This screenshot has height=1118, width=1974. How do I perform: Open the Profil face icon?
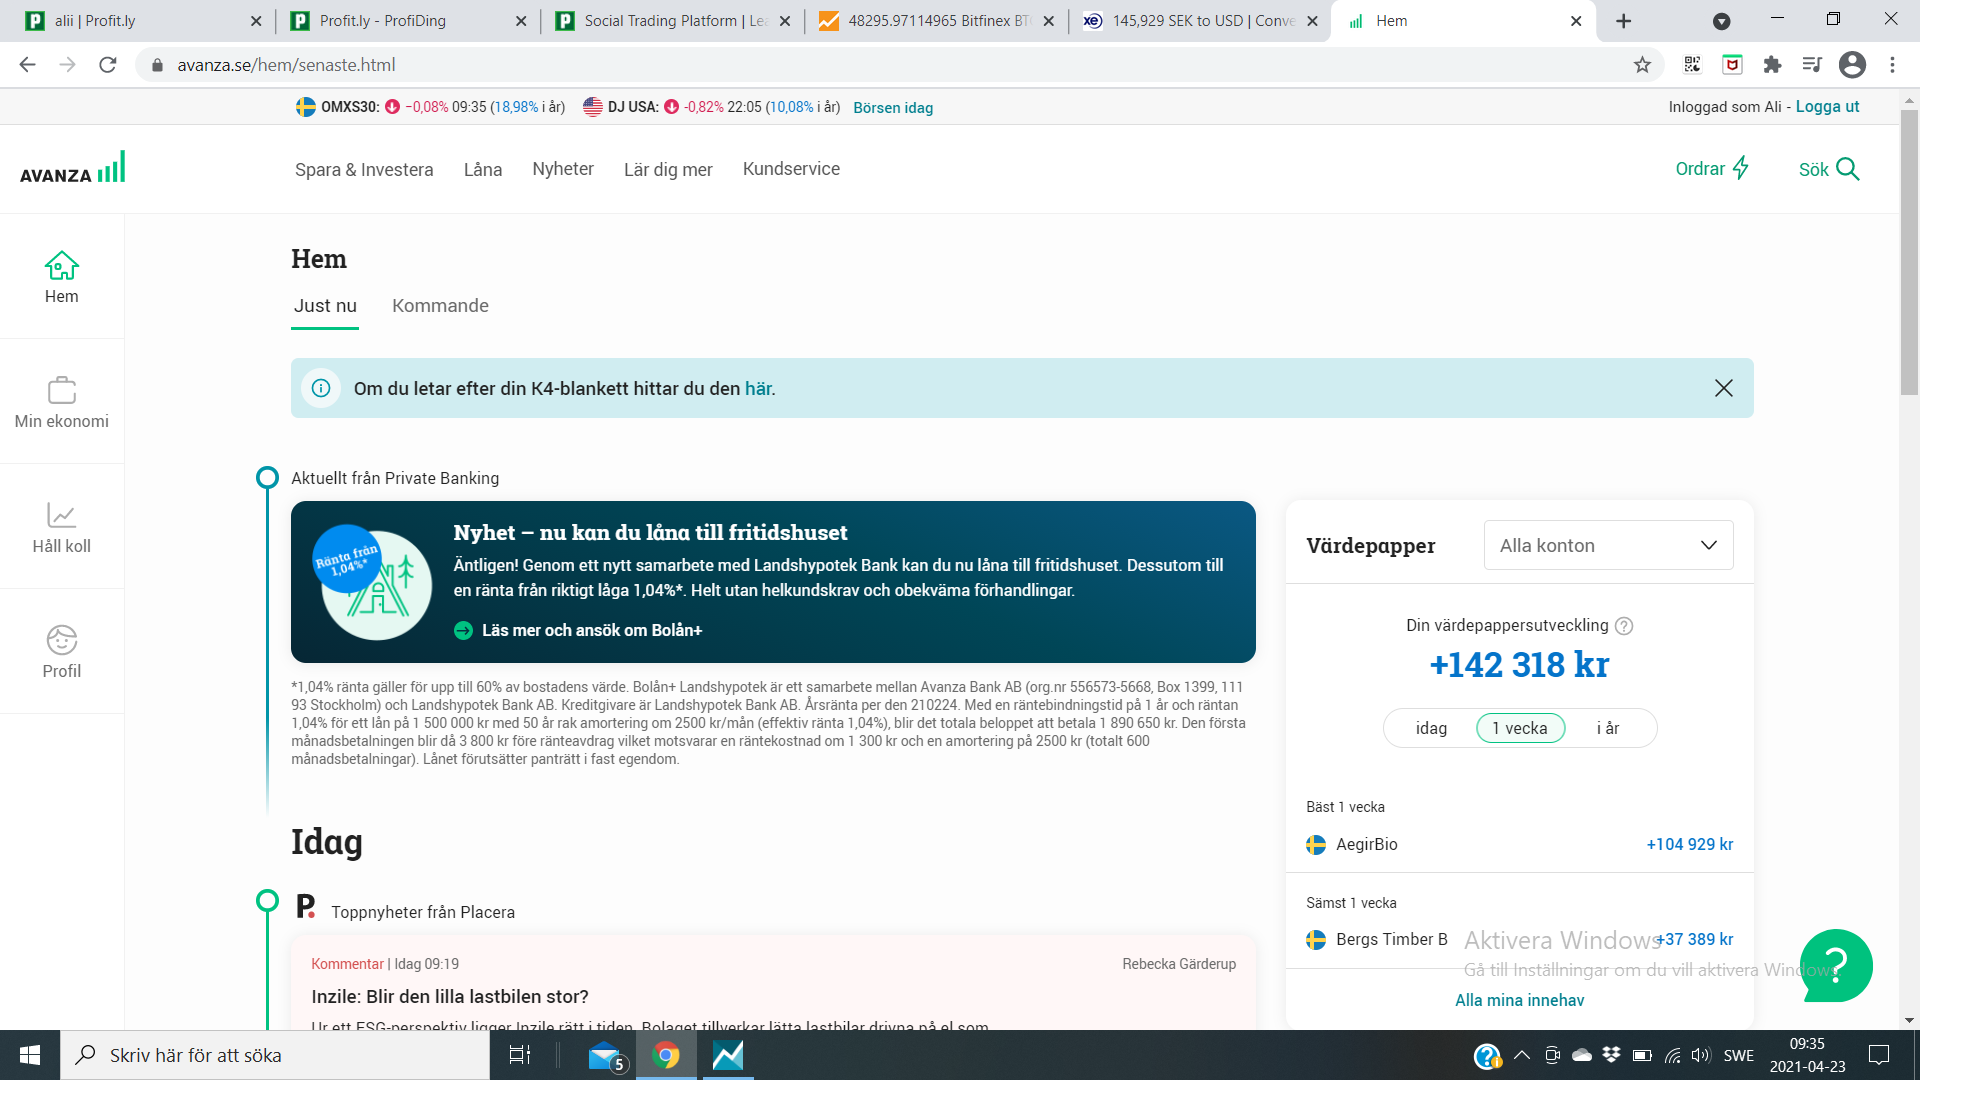coord(61,640)
